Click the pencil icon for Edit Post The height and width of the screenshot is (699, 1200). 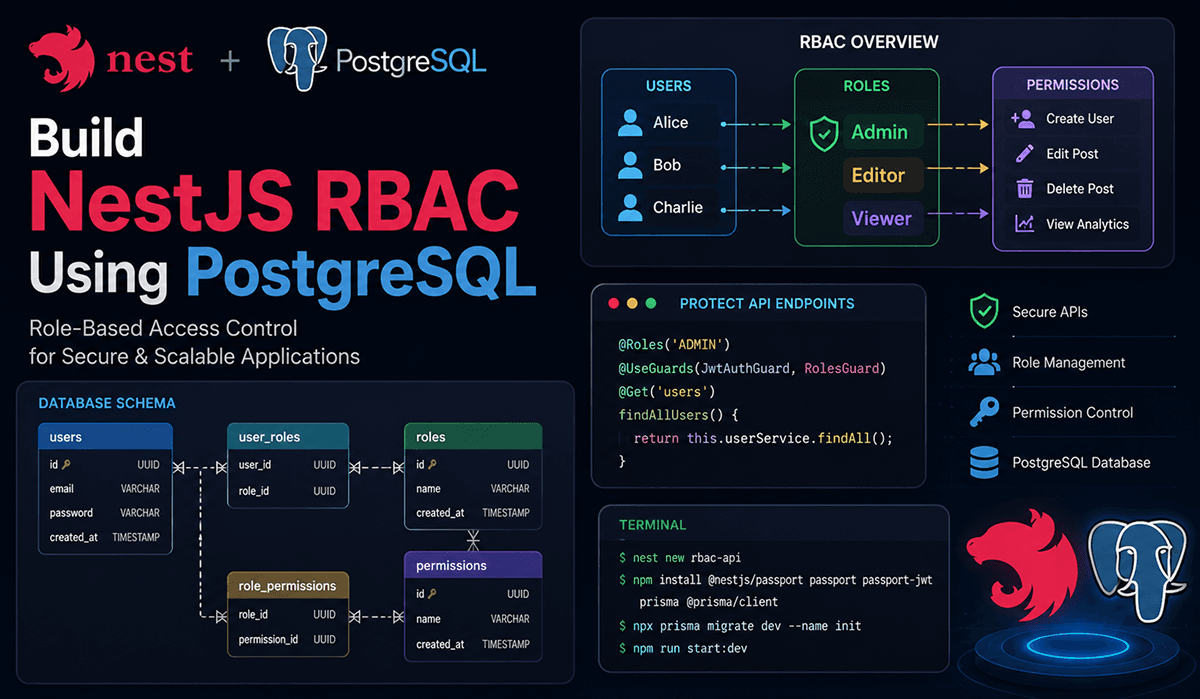pyautogui.click(x=1024, y=154)
